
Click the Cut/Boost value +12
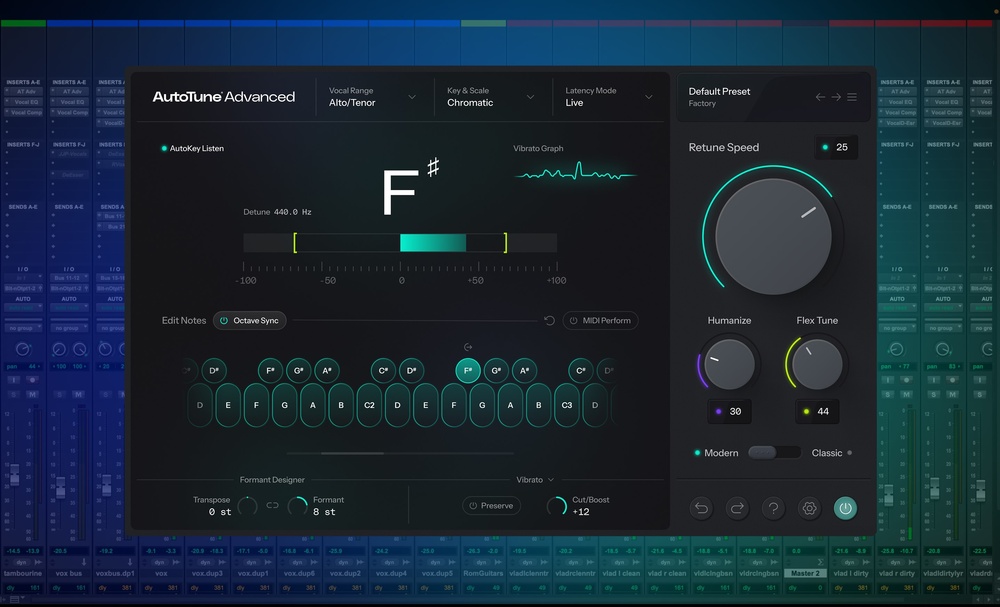coord(581,512)
